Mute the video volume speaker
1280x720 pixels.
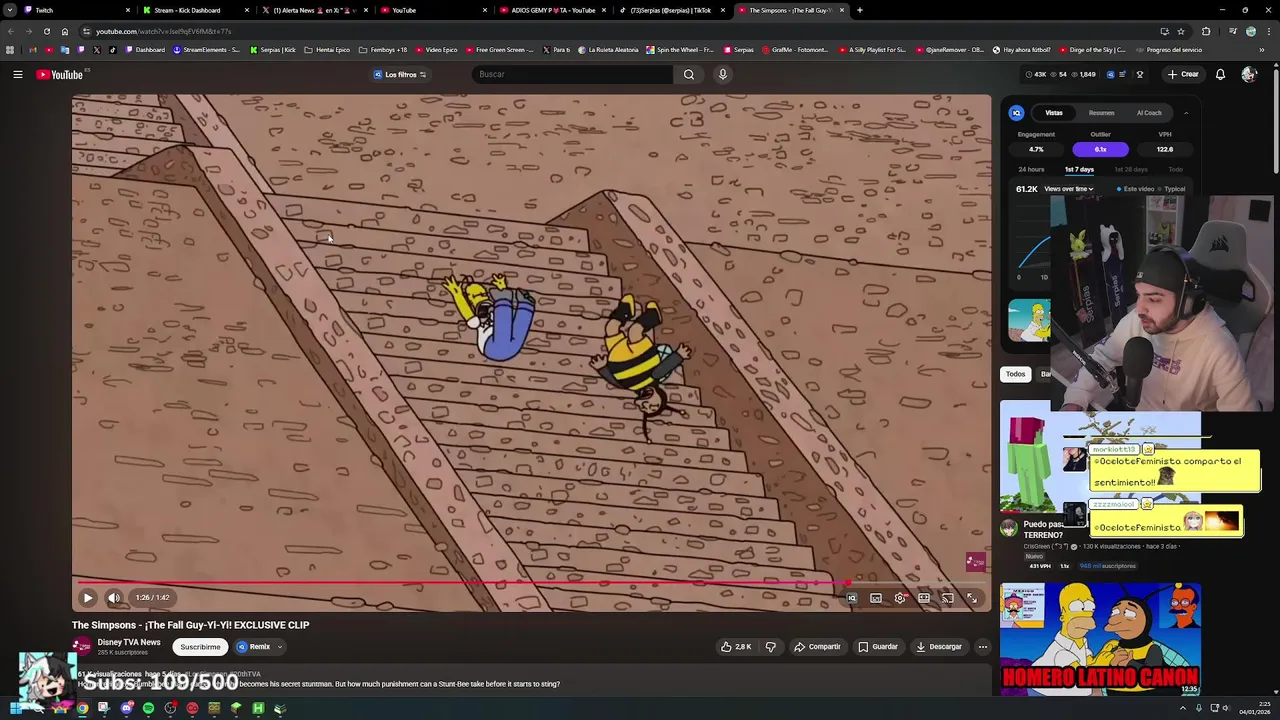tap(114, 598)
